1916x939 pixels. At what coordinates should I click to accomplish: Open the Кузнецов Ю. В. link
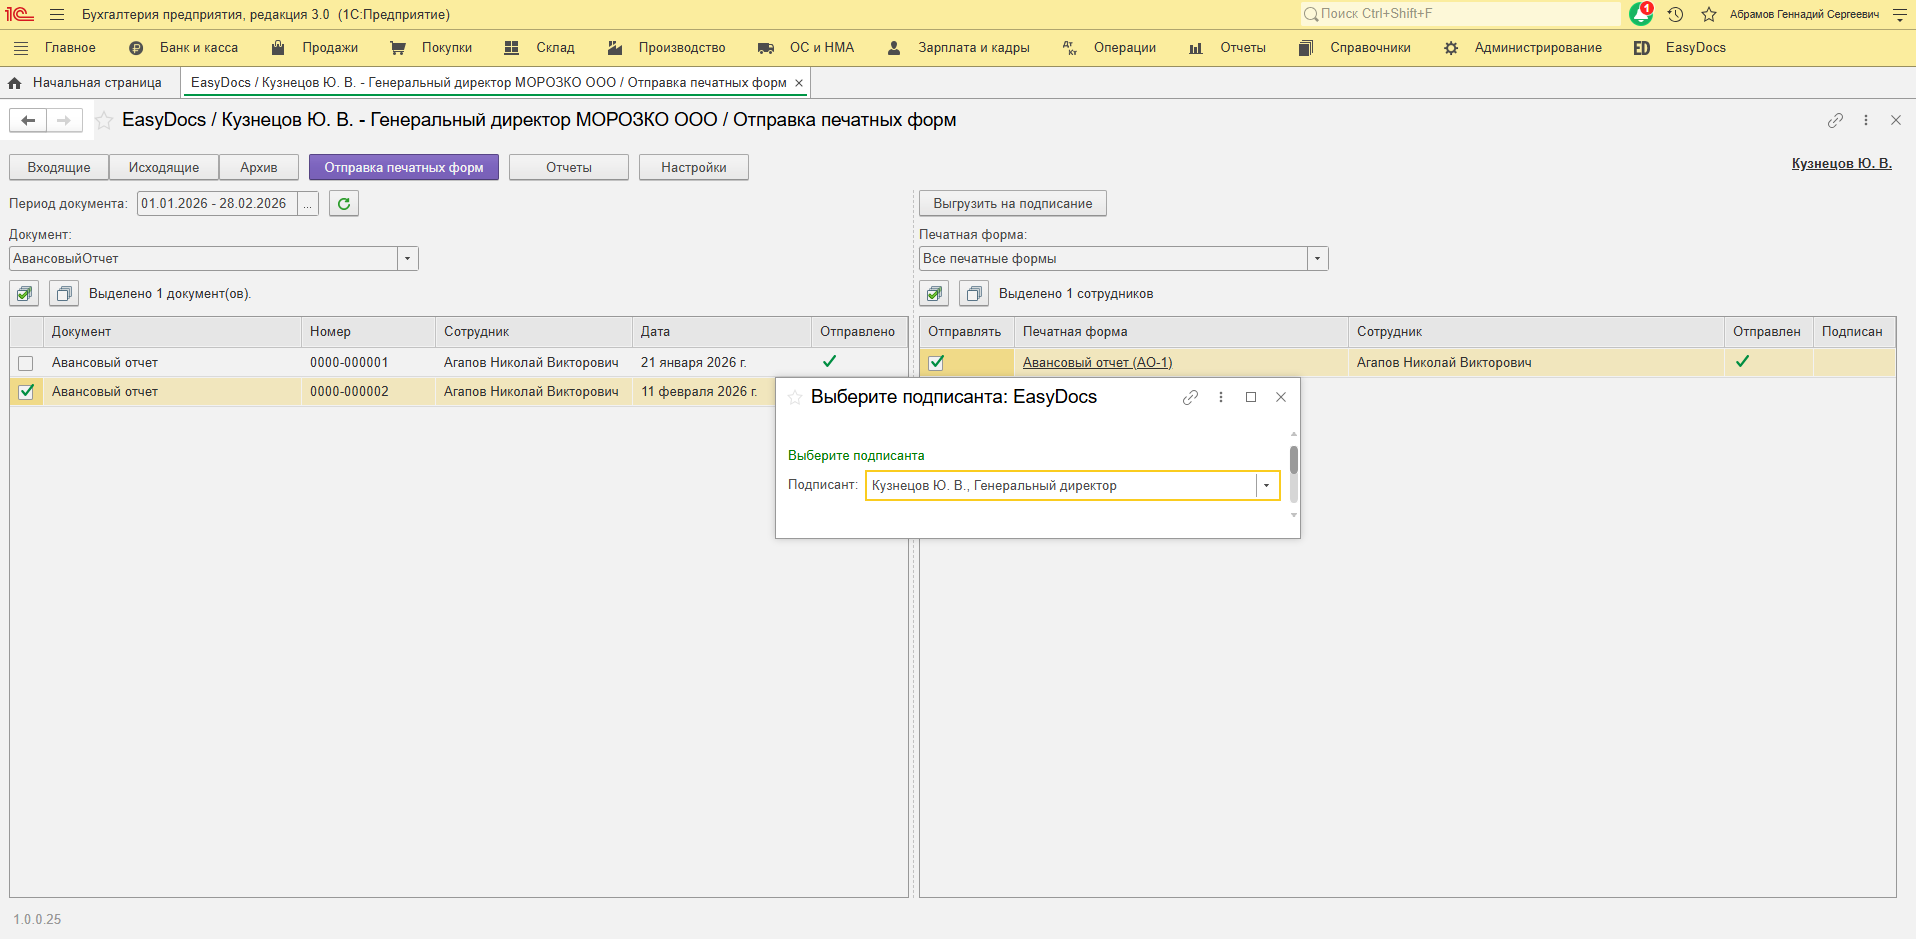(x=1842, y=164)
